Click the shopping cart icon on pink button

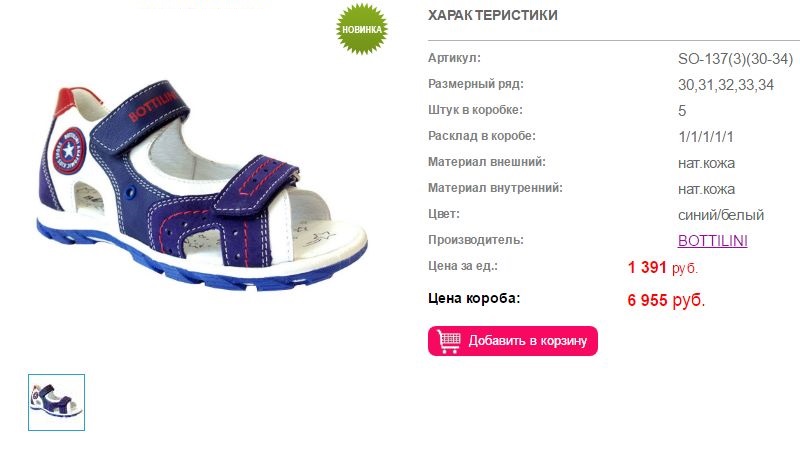449,341
